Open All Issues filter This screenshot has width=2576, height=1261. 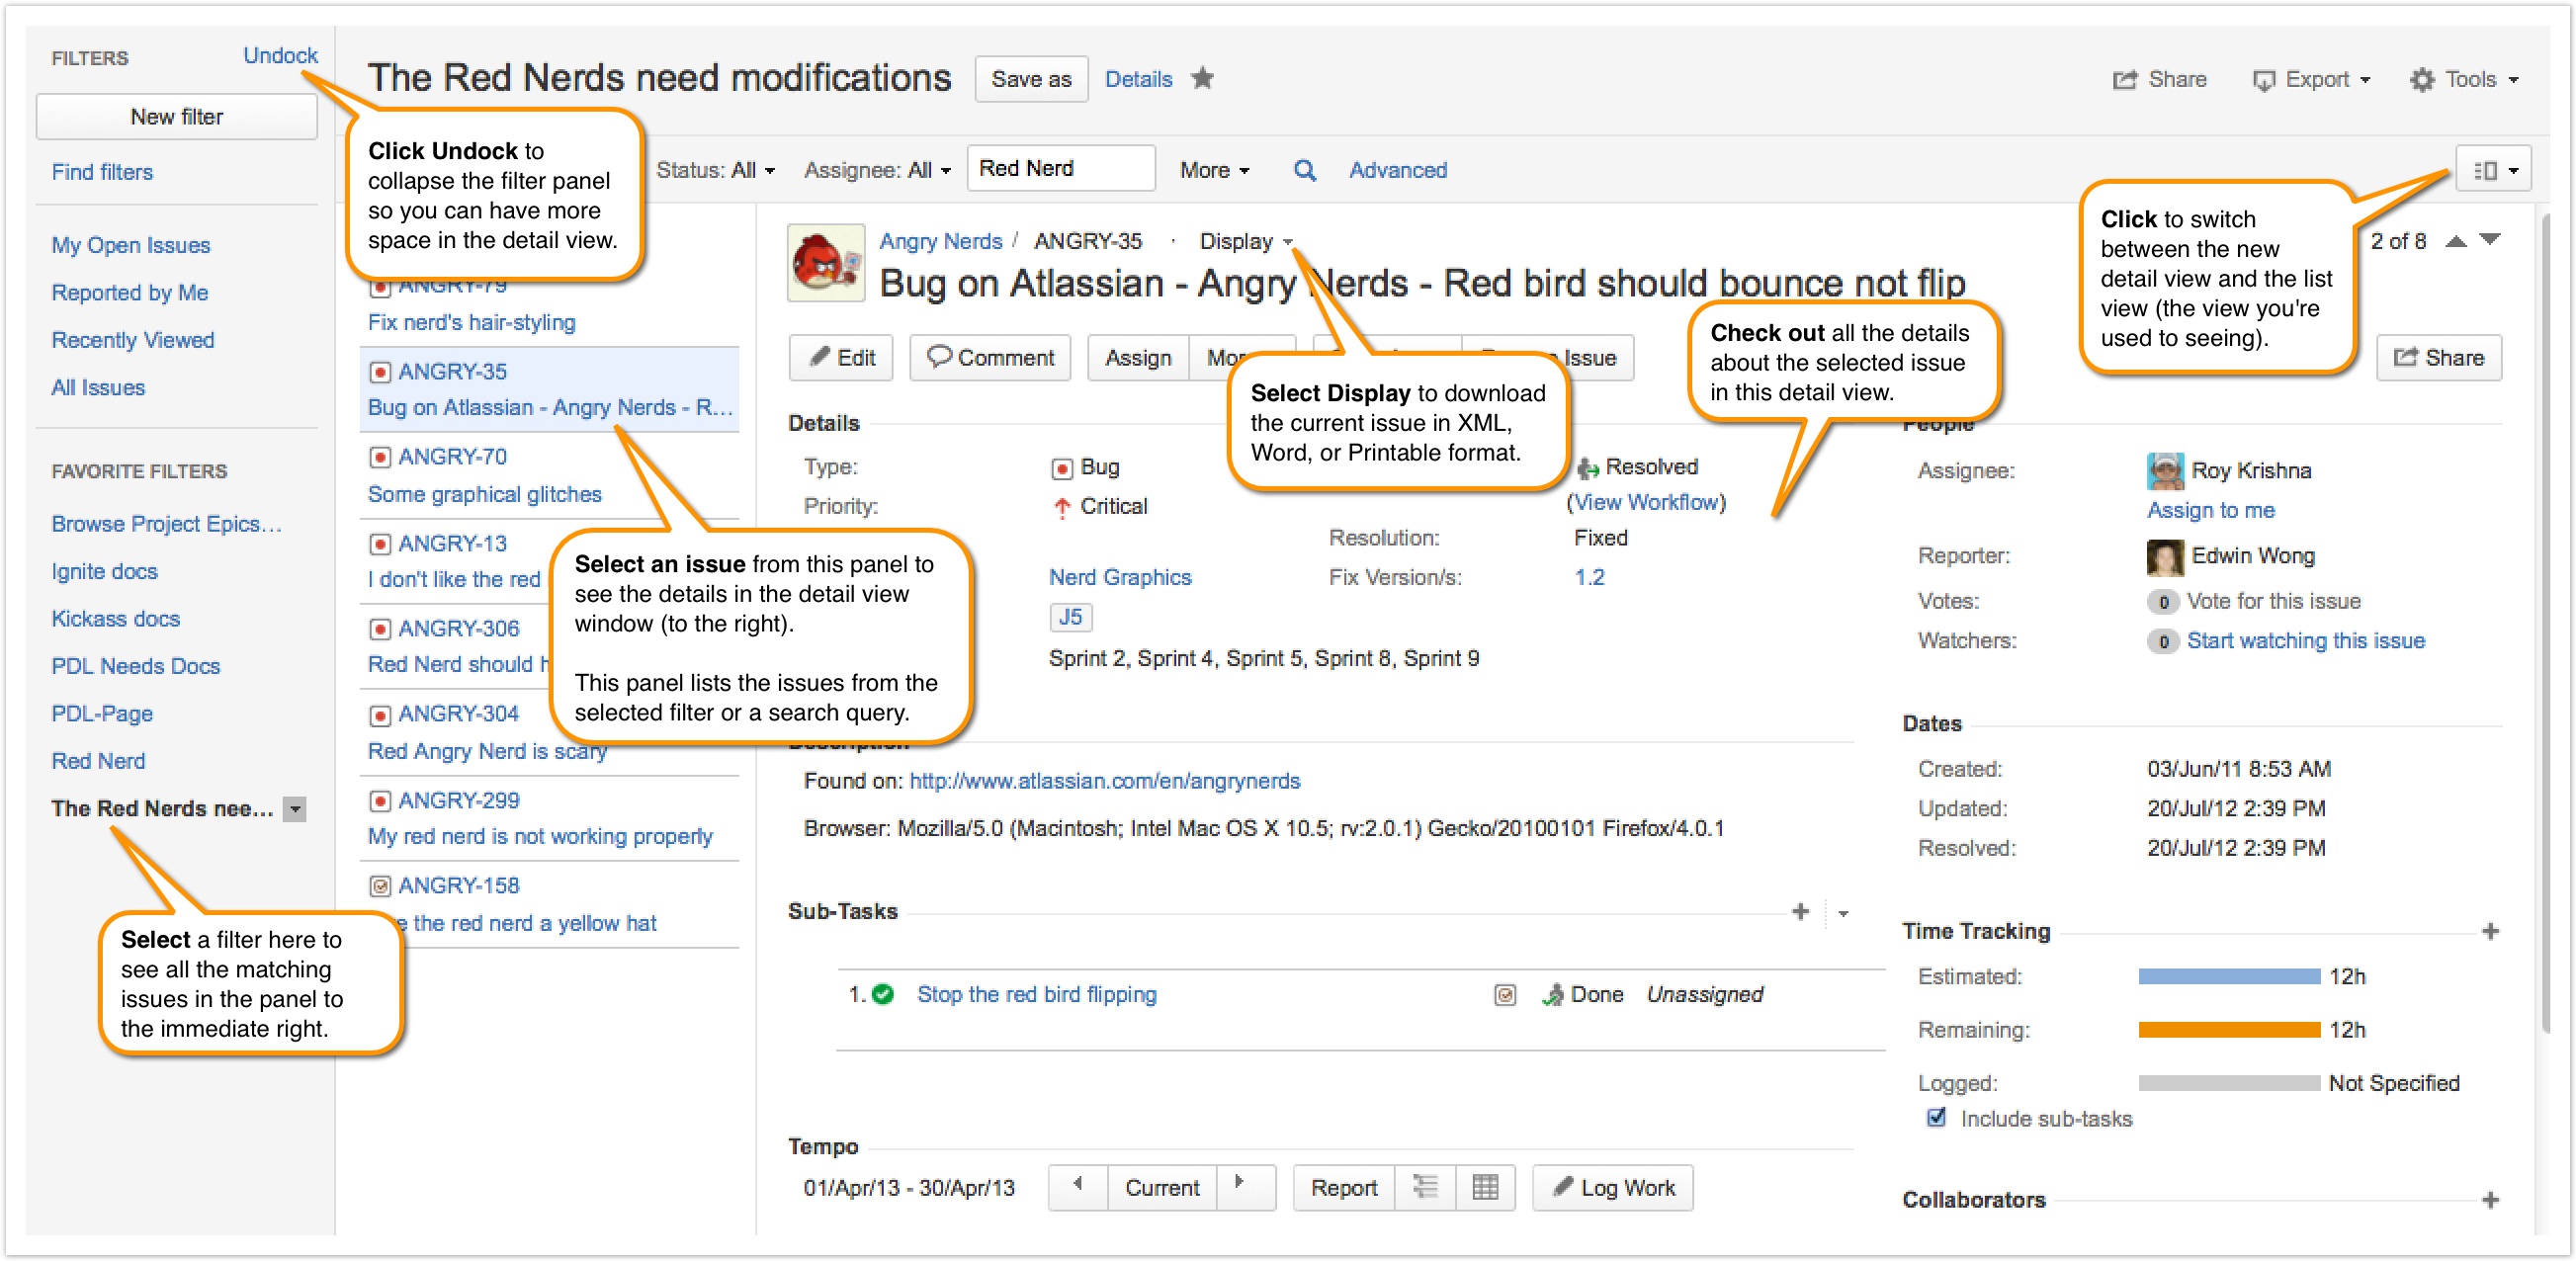98,388
